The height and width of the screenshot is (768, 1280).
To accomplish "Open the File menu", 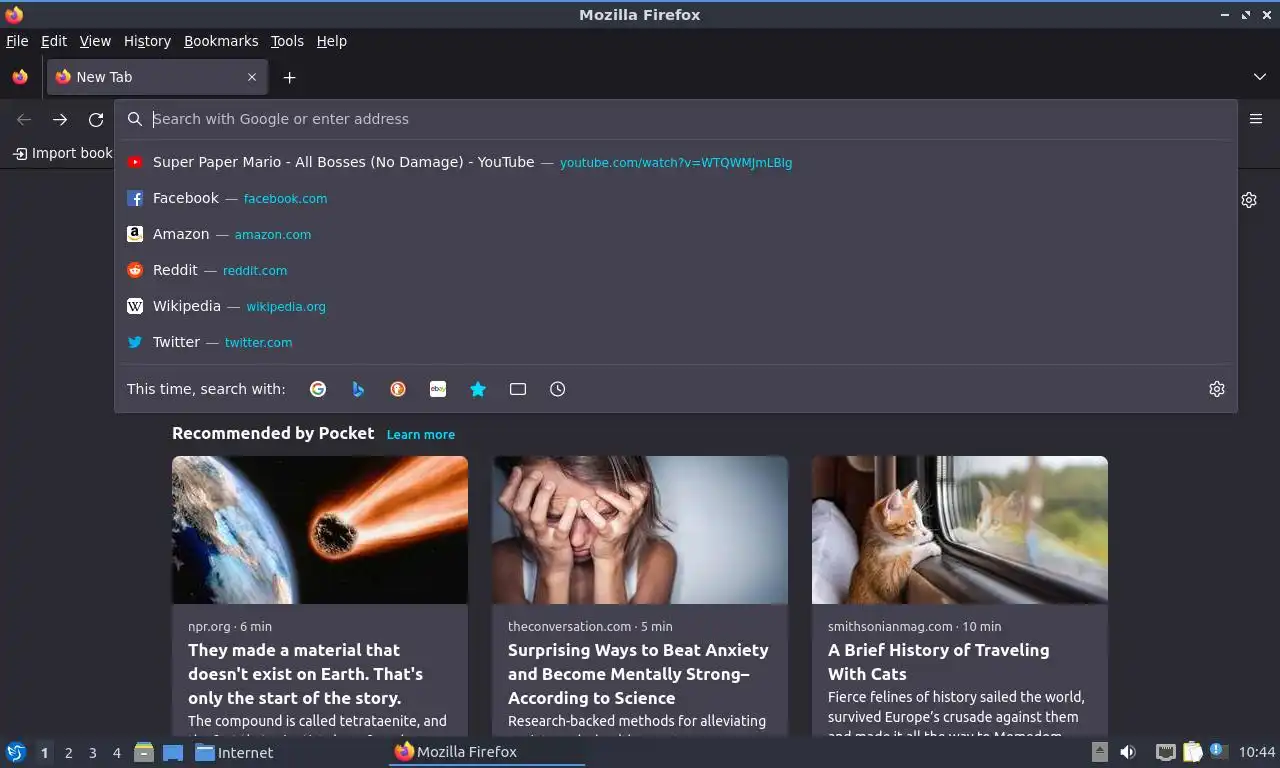I will (17, 41).
